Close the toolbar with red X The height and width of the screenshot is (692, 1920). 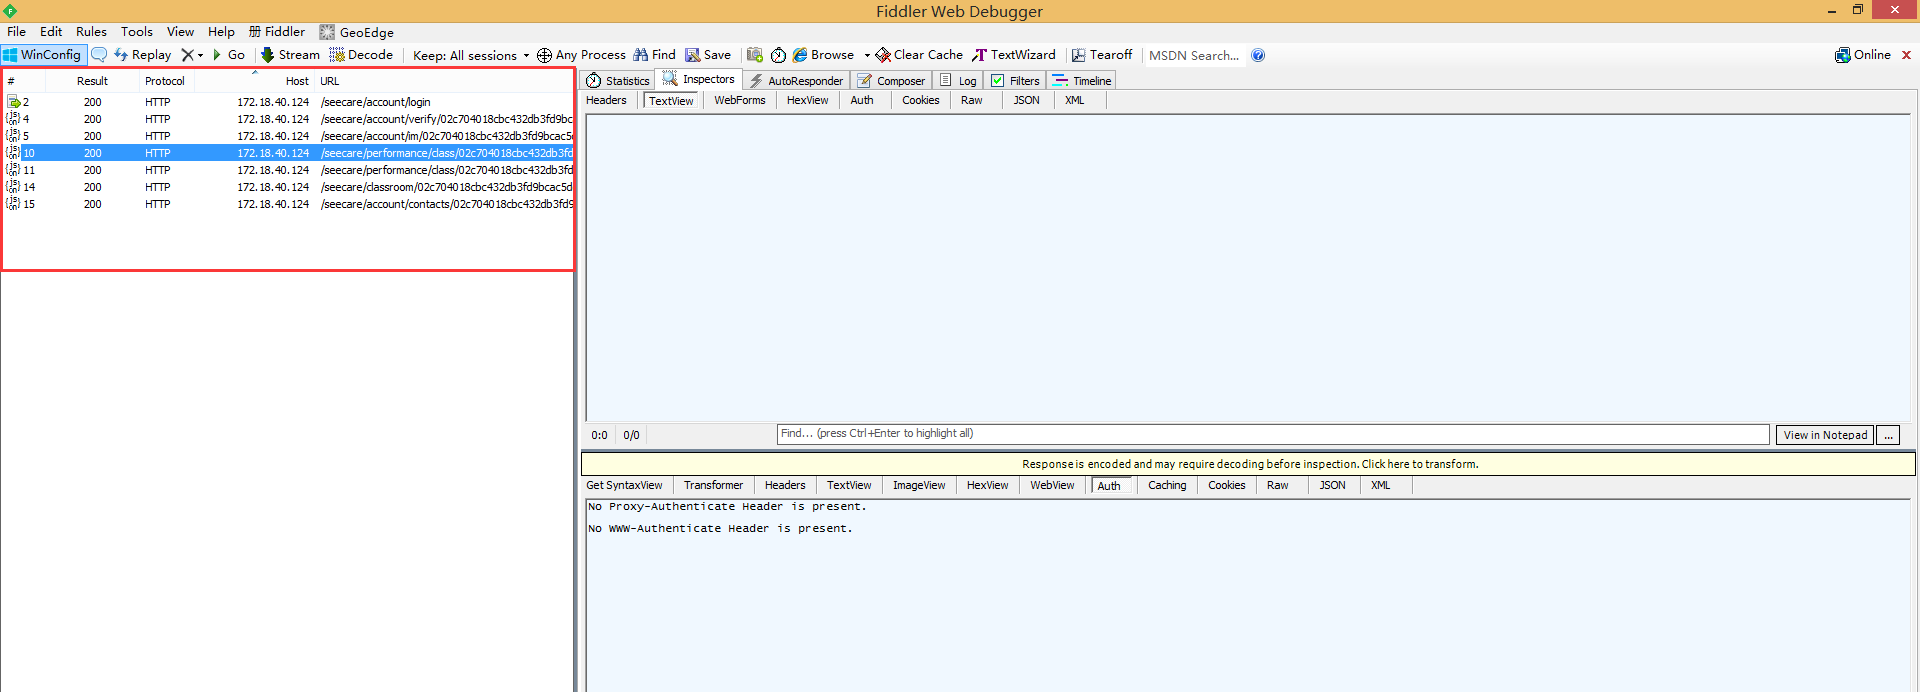pos(1906,55)
